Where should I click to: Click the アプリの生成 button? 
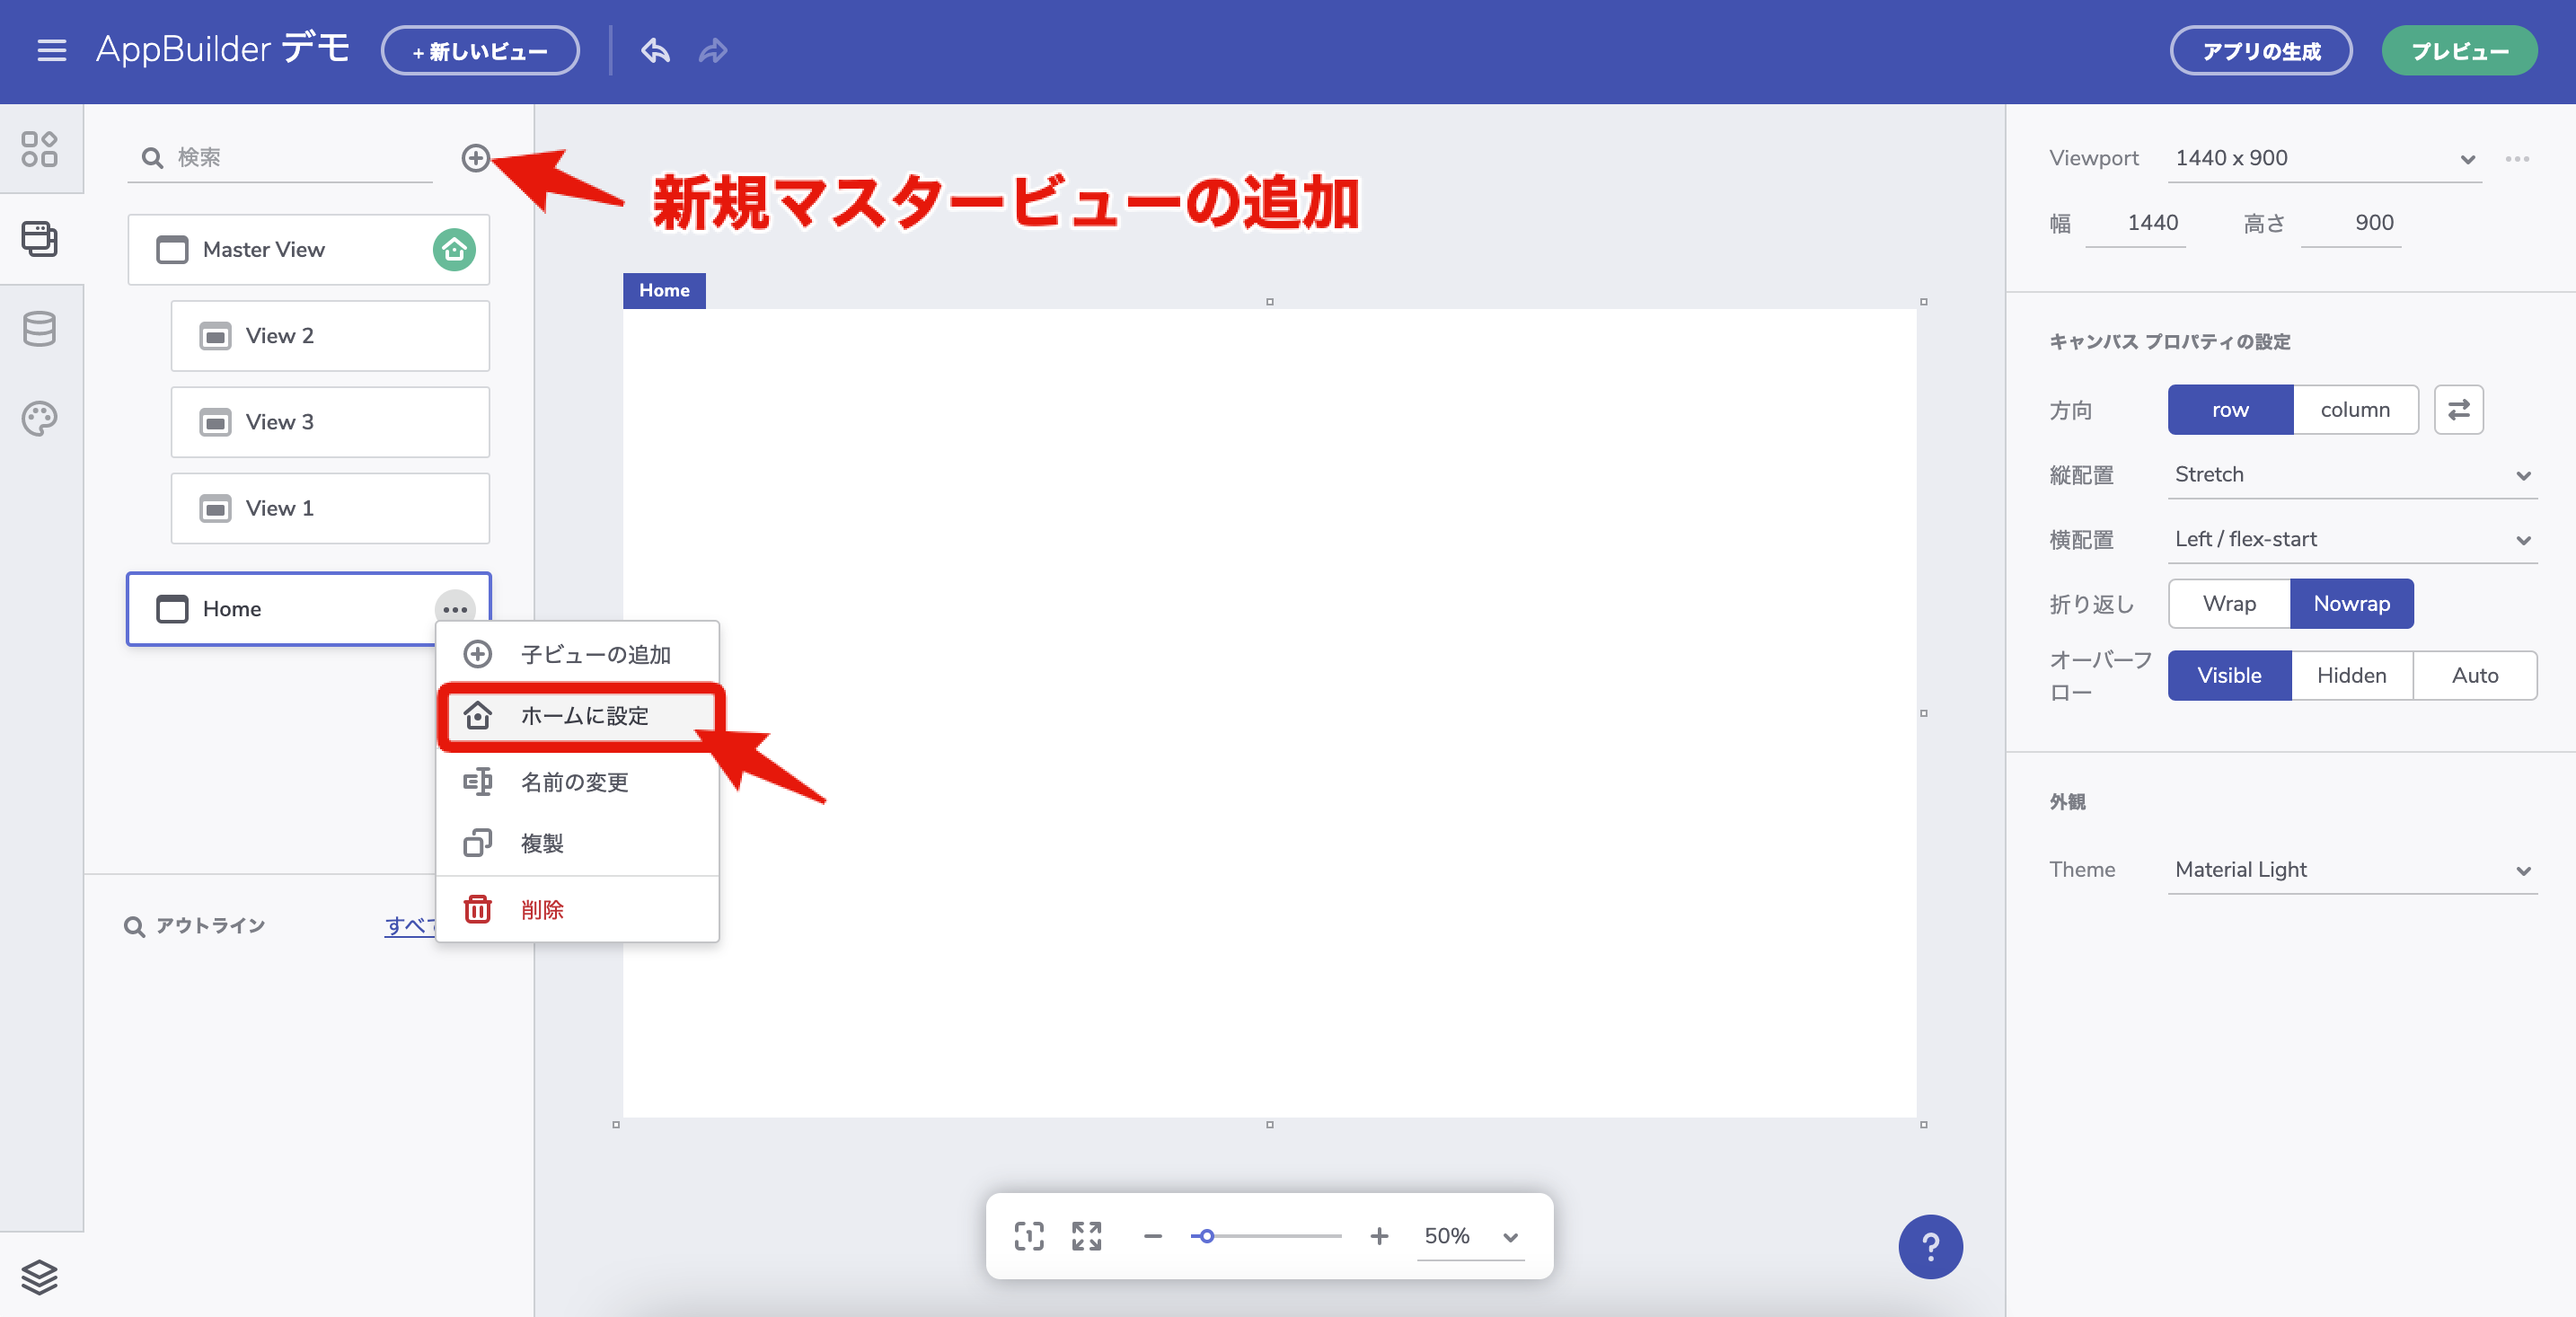pos(2261,50)
